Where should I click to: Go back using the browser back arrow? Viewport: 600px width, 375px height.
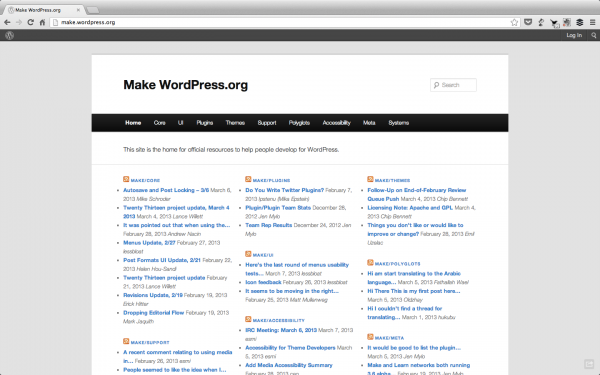7,23
